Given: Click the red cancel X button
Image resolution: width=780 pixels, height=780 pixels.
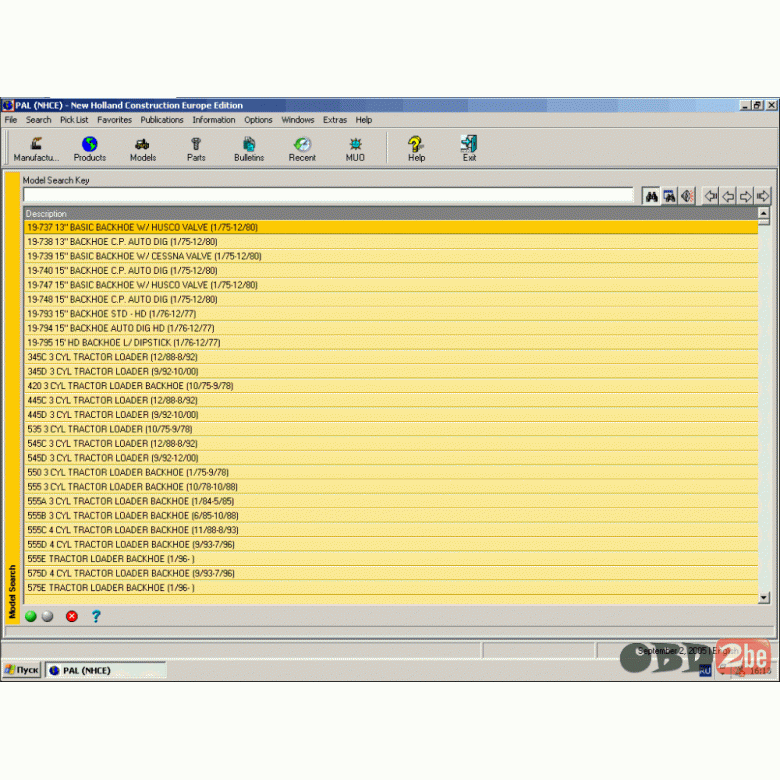Looking at the screenshot, I should [x=72, y=616].
